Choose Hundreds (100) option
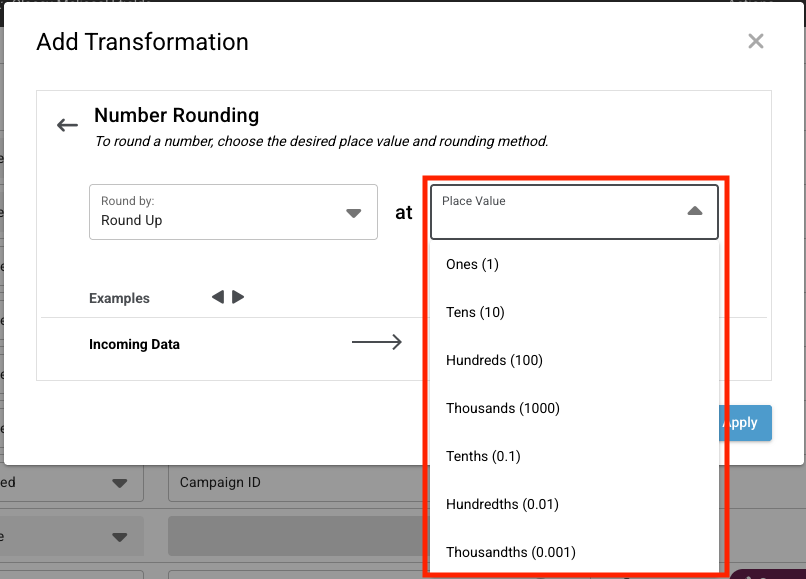The width and height of the screenshot is (806, 579). (574, 360)
